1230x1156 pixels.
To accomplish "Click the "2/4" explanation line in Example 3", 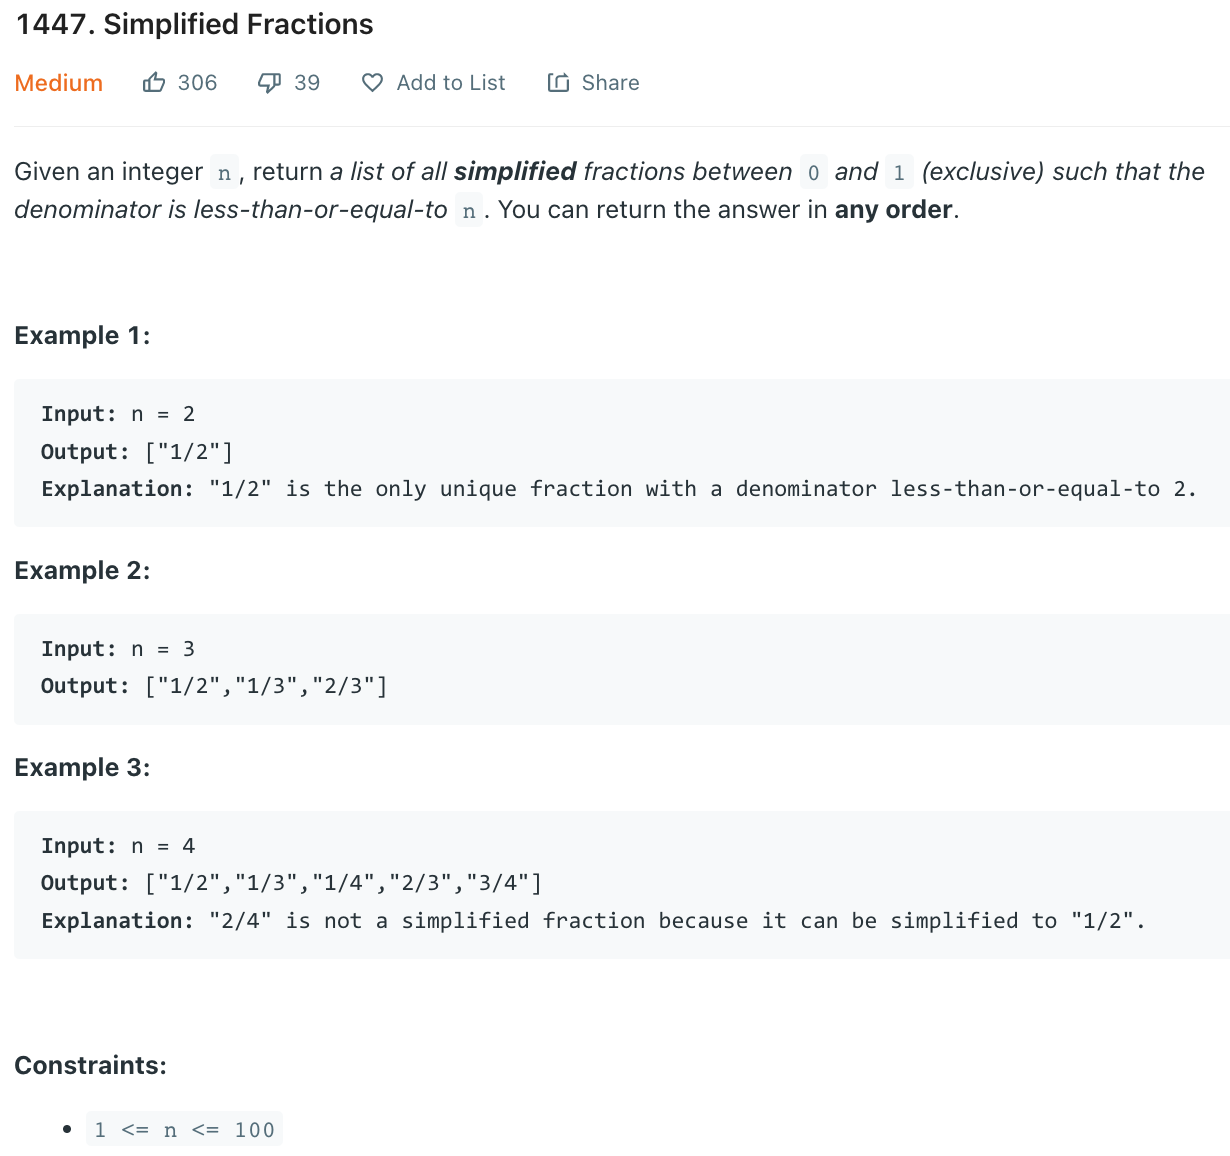I will pos(592,920).
